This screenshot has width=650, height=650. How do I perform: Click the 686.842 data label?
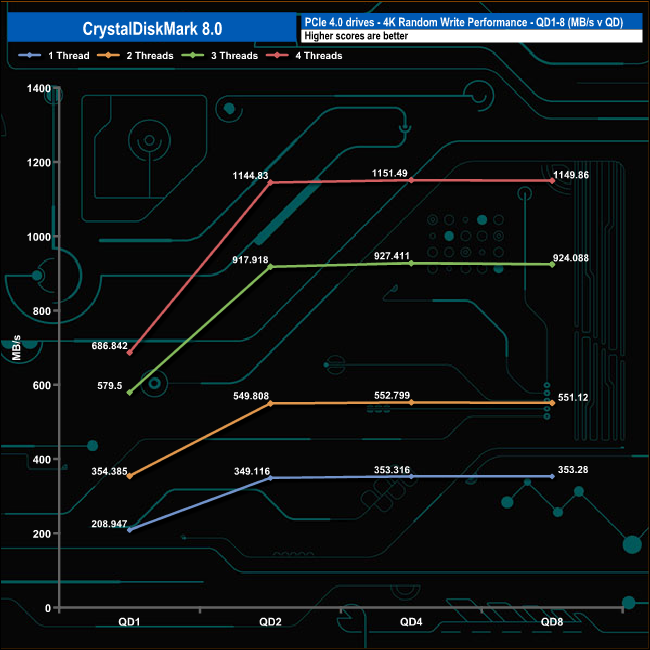click(109, 346)
